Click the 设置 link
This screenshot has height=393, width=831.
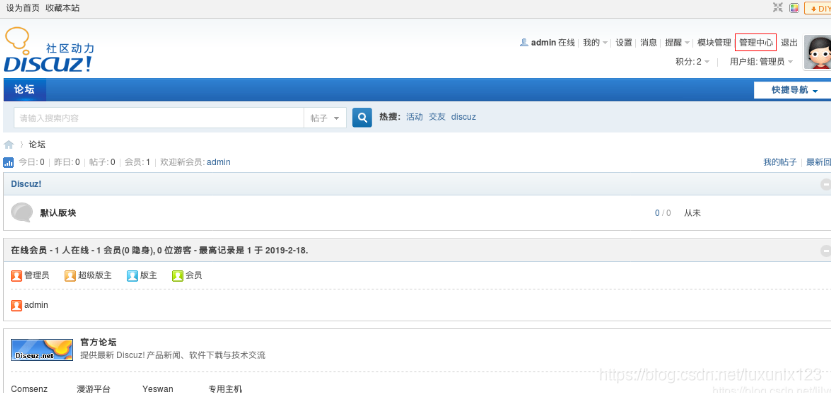(x=624, y=42)
